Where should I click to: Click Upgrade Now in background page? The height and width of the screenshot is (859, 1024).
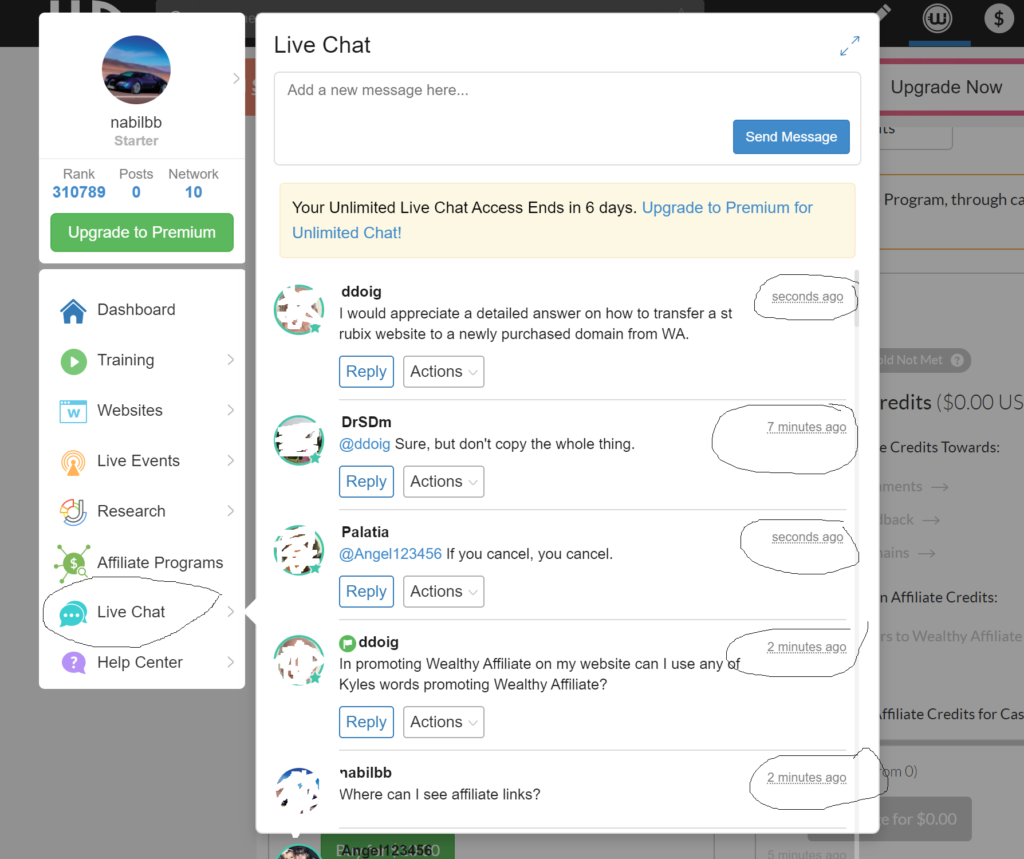click(946, 87)
